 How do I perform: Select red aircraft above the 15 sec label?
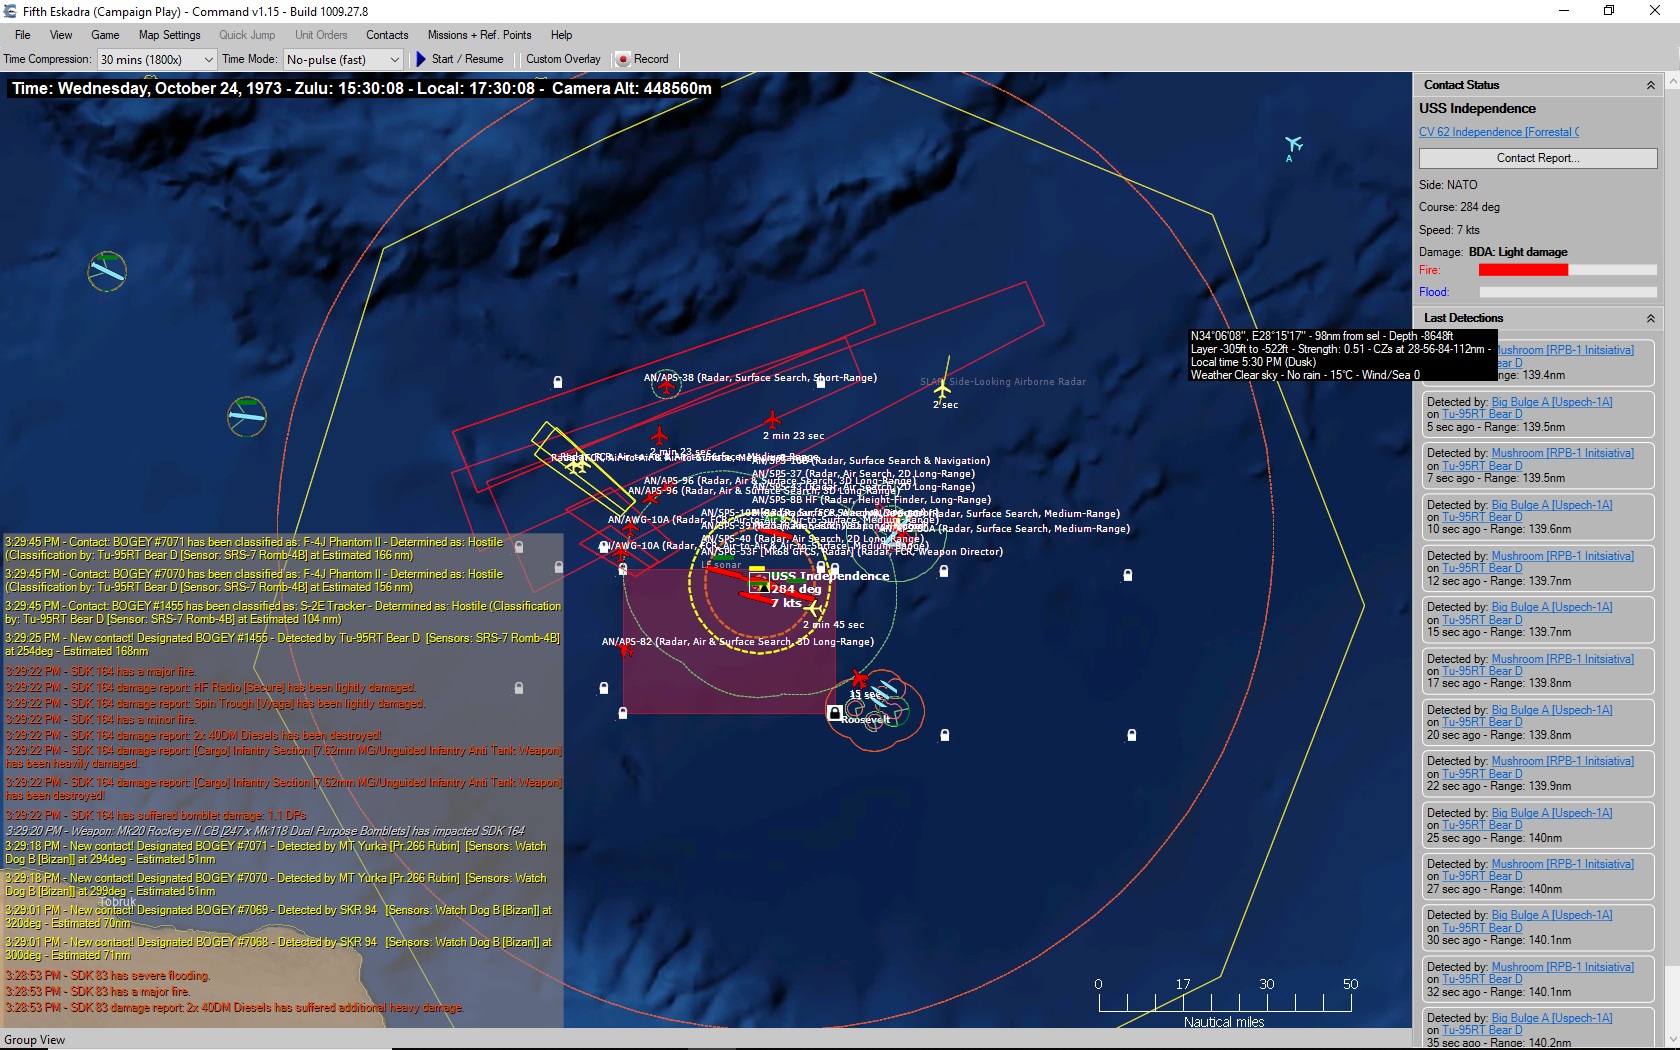click(858, 678)
